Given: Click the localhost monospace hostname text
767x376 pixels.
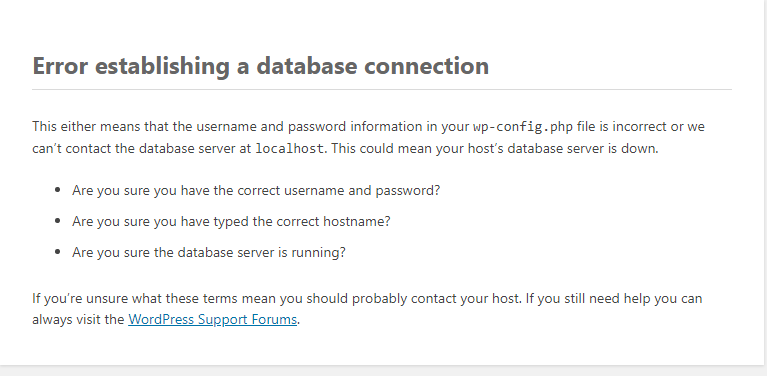Looking at the screenshot, I should click(290, 148).
